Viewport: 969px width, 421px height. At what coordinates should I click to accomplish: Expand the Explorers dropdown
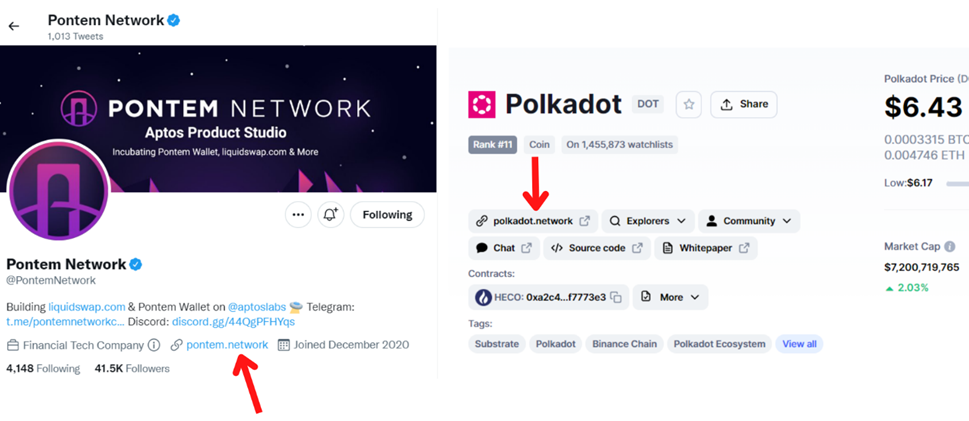tap(648, 221)
